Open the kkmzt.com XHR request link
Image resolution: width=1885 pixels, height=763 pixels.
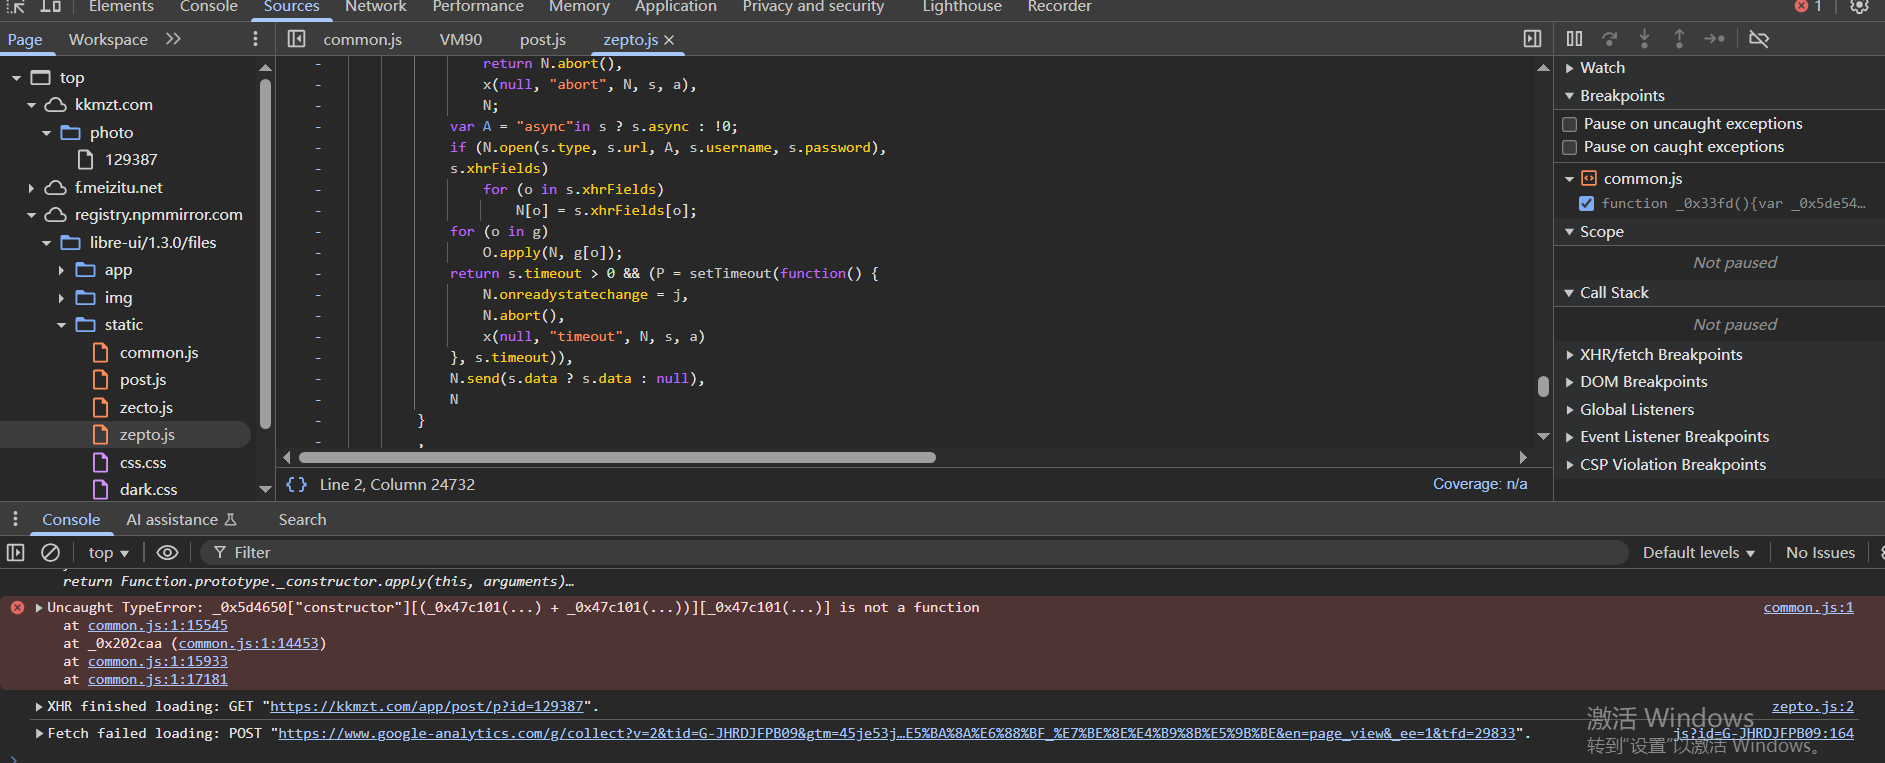pos(426,707)
